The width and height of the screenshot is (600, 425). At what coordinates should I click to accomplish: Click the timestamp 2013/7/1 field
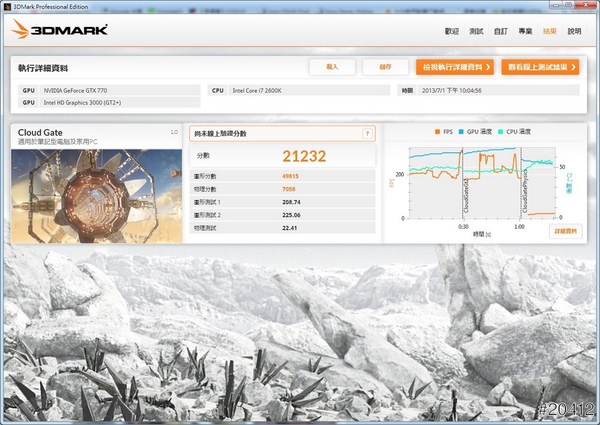click(488, 91)
